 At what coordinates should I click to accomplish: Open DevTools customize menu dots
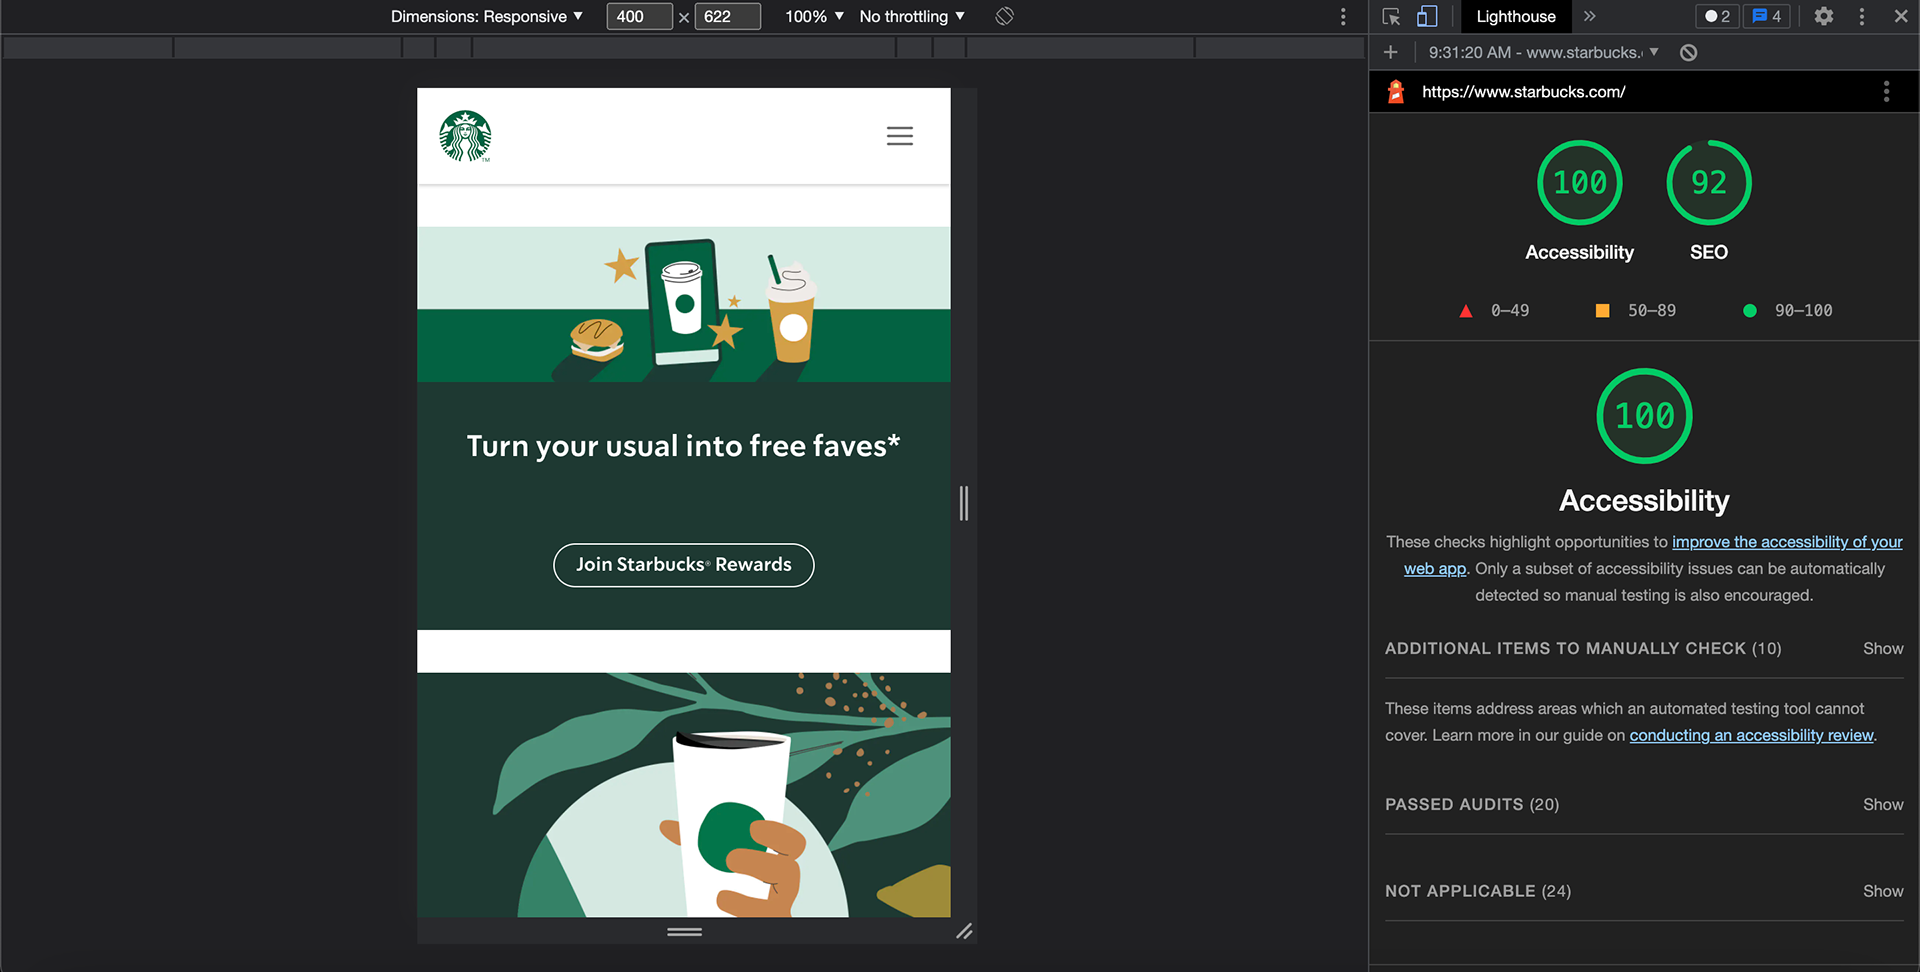tap(1862, 16)
